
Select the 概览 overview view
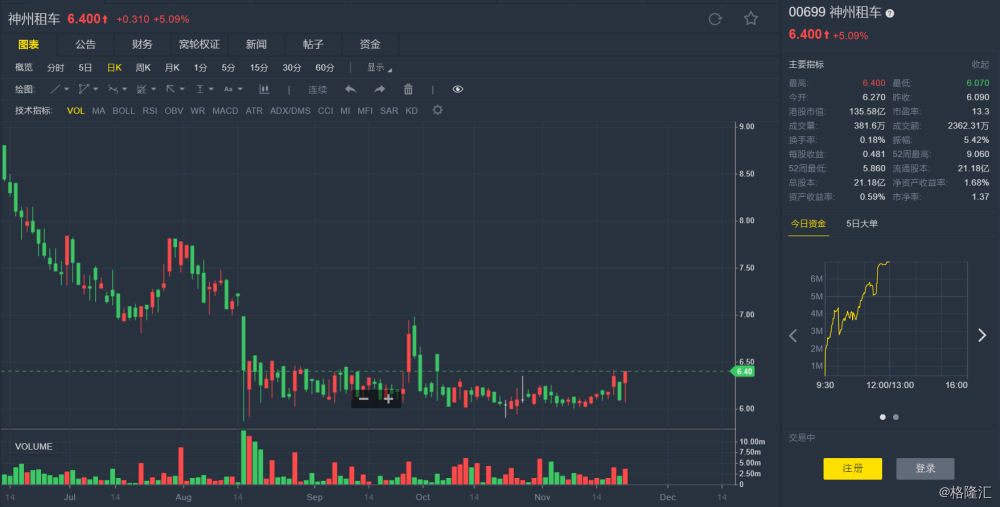pos(24,68)
